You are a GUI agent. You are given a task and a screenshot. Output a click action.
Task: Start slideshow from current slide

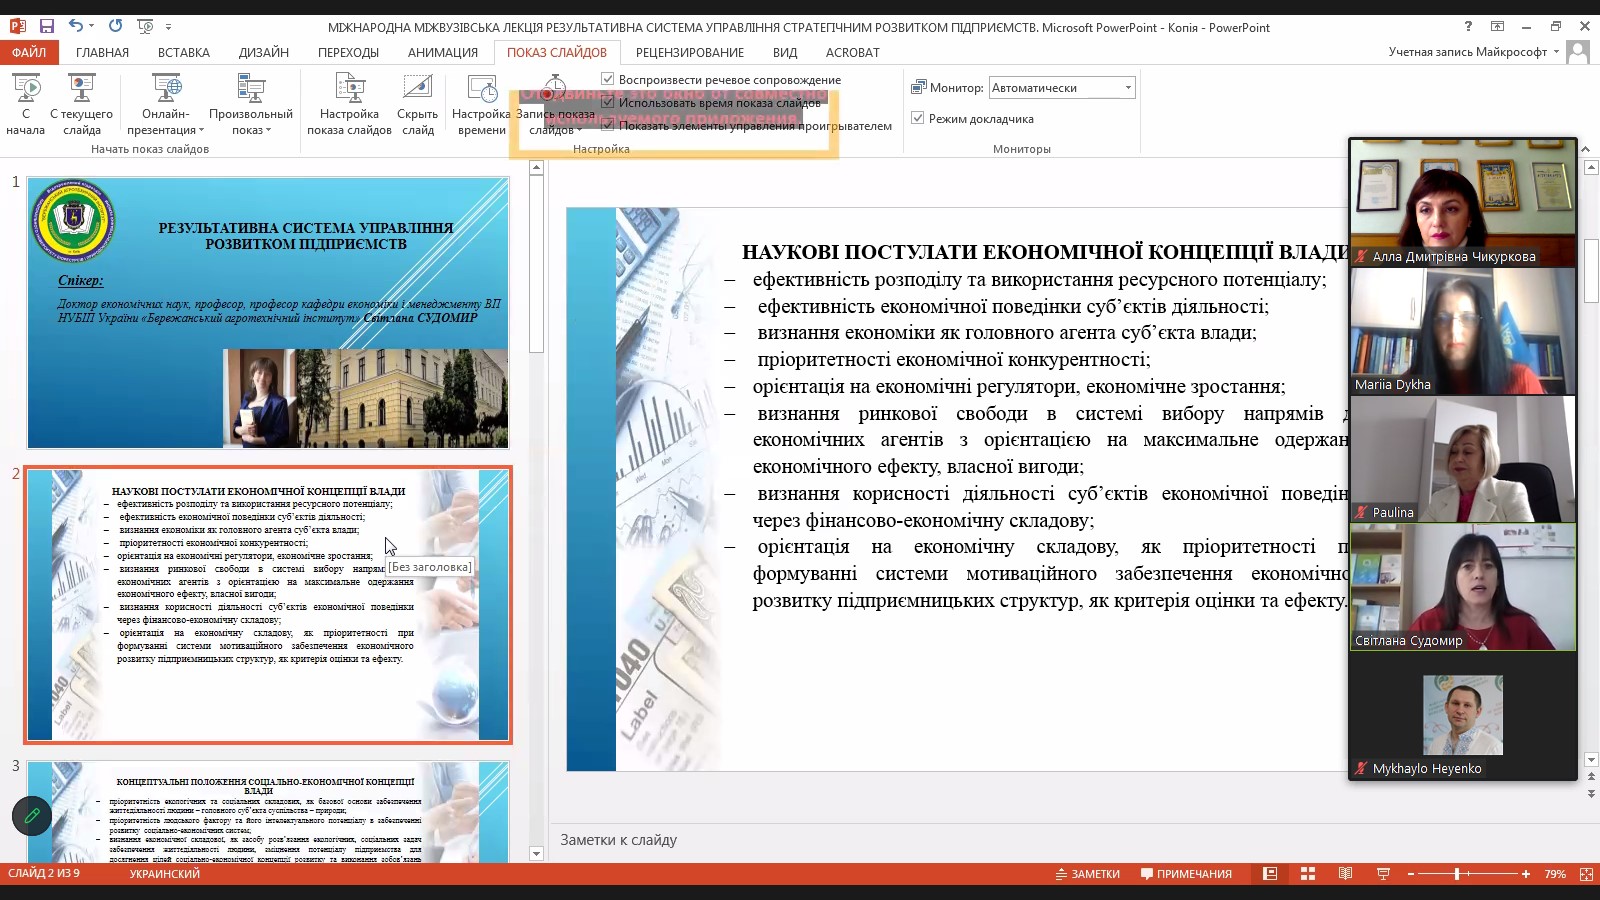coord(81,90)
